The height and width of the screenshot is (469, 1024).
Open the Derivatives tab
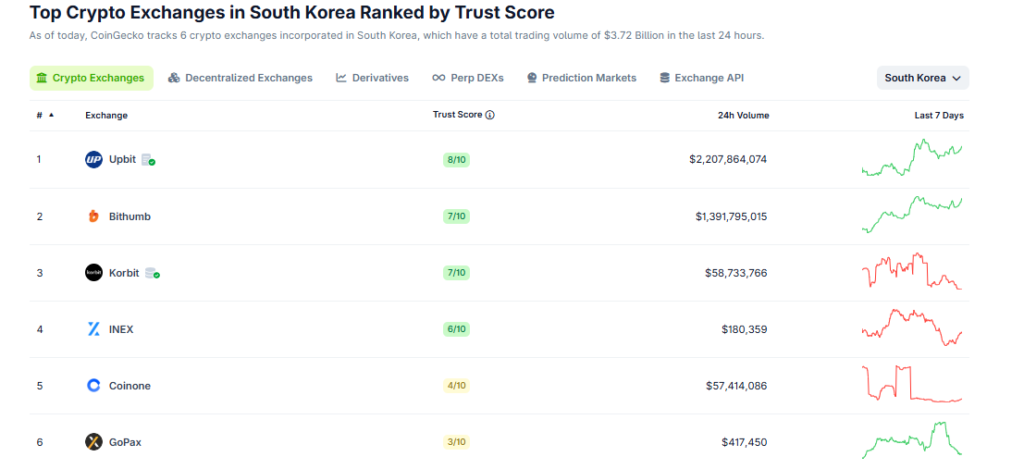(x=372, y=78)
